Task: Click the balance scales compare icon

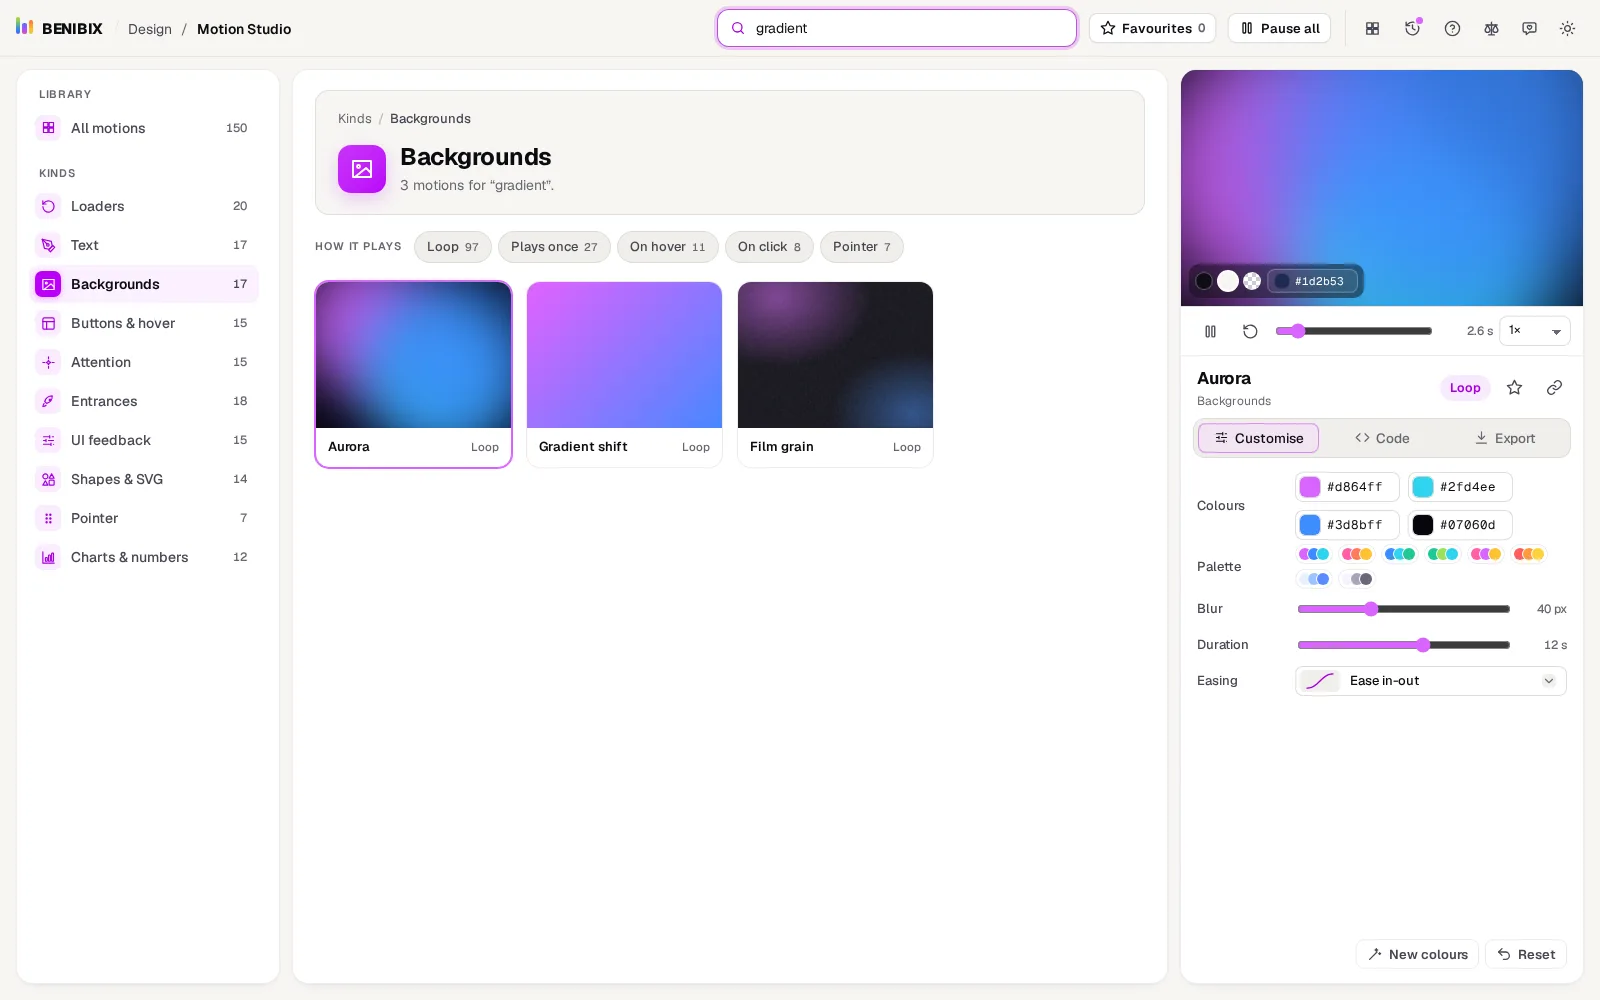Action: coord(1491,28)
